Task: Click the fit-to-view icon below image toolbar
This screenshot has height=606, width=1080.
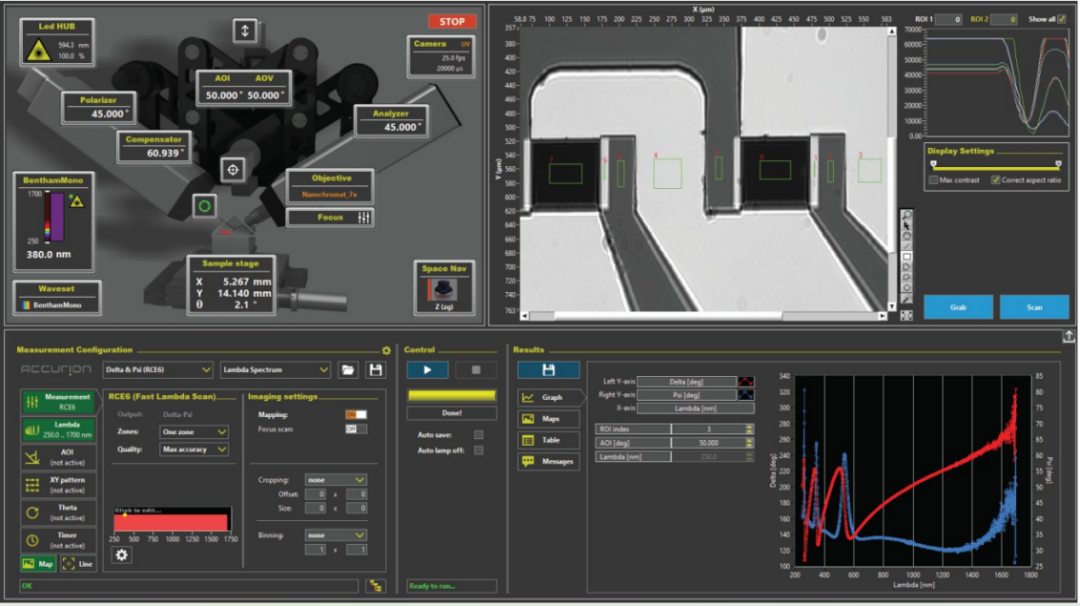Action: click(906, 315)
